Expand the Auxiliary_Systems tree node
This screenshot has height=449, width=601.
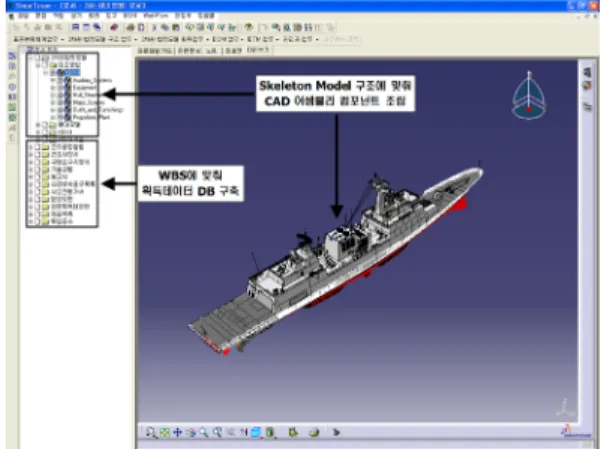tap(52, 81)
